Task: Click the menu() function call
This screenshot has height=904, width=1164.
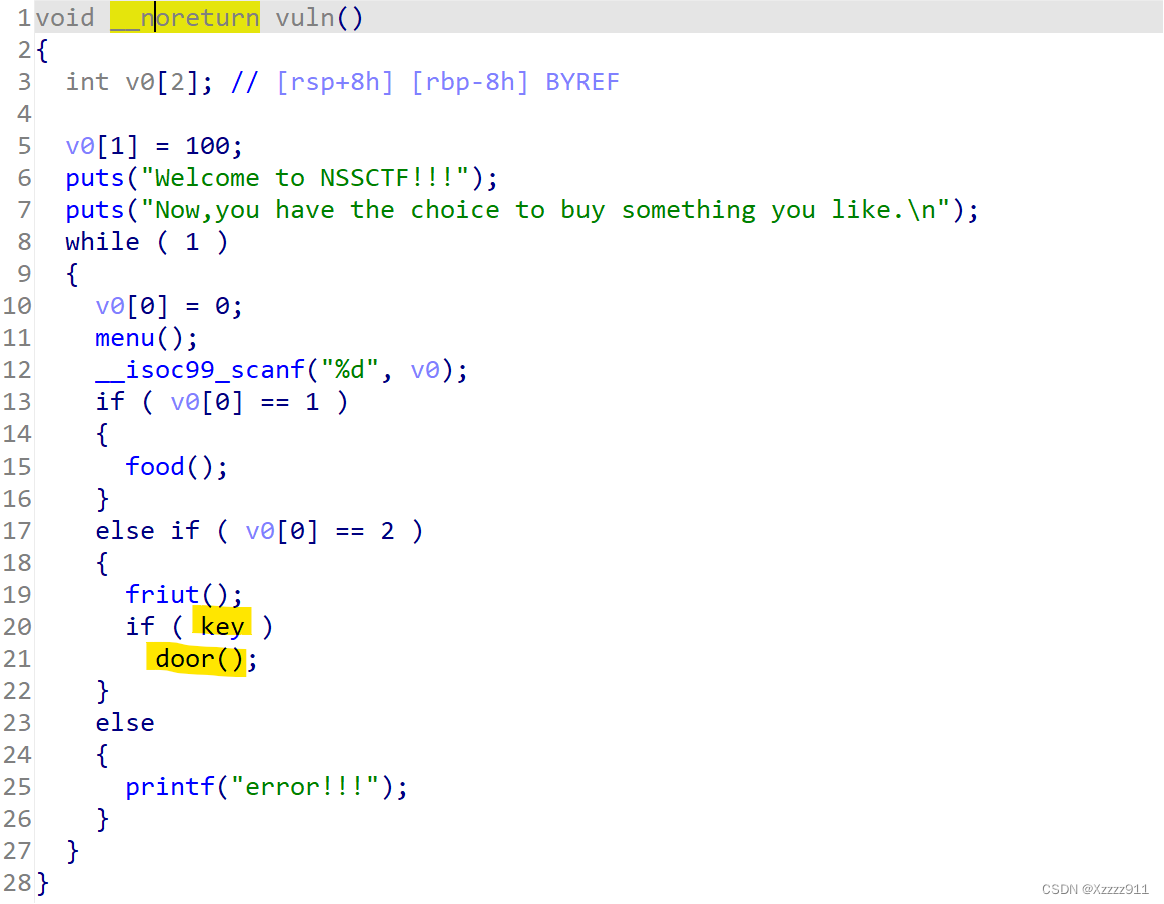Action: coord(125,338)
